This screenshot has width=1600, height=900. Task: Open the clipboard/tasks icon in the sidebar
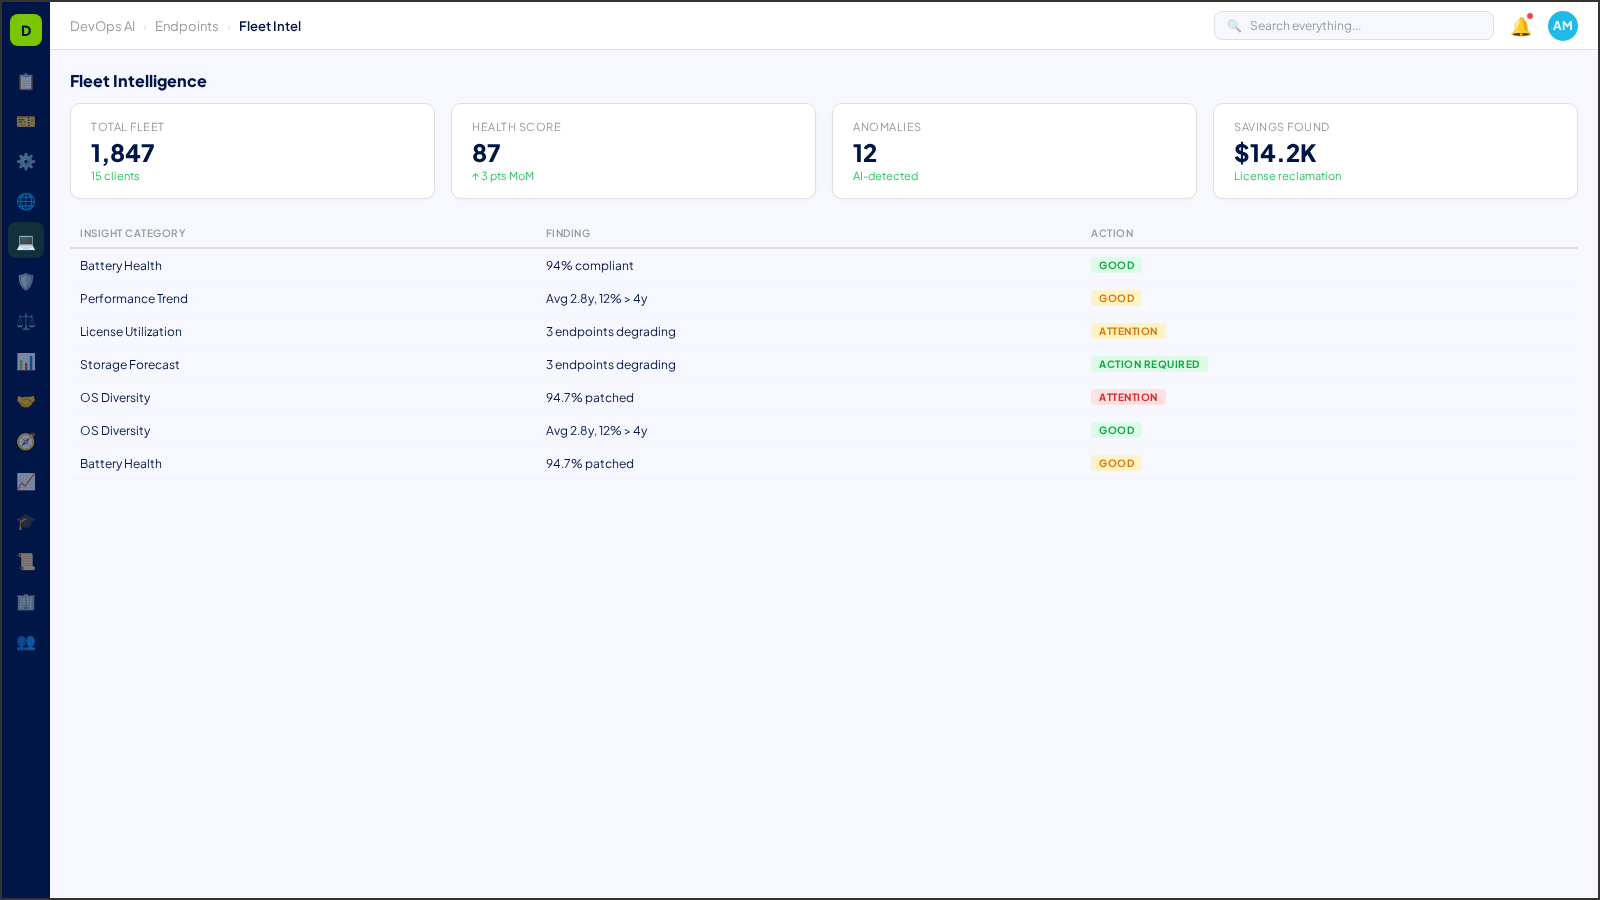(26, 82)
